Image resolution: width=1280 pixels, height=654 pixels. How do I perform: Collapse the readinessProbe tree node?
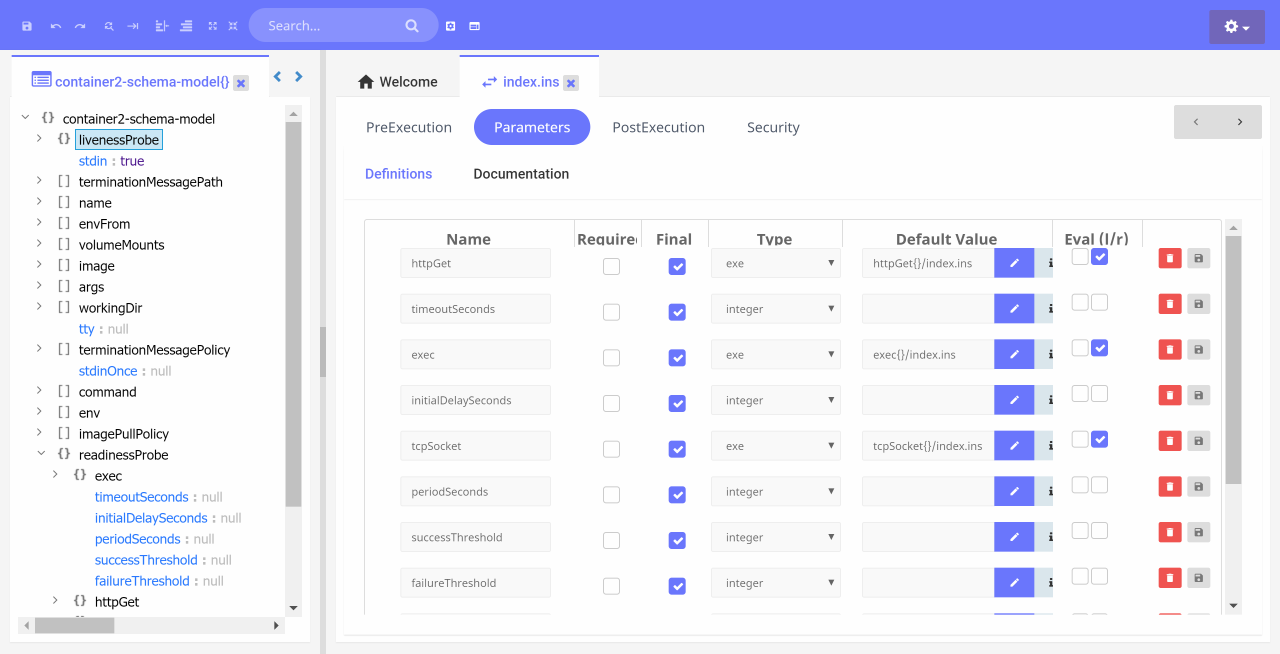[40, 454]
